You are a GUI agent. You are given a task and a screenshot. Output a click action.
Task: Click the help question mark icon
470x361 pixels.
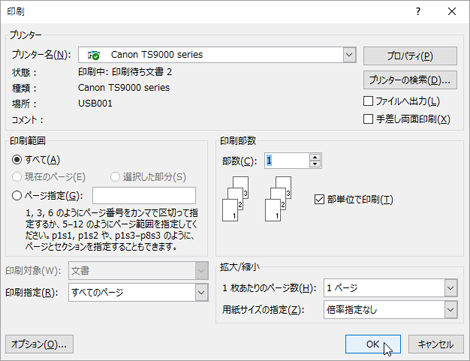click(x=418, y=12)
